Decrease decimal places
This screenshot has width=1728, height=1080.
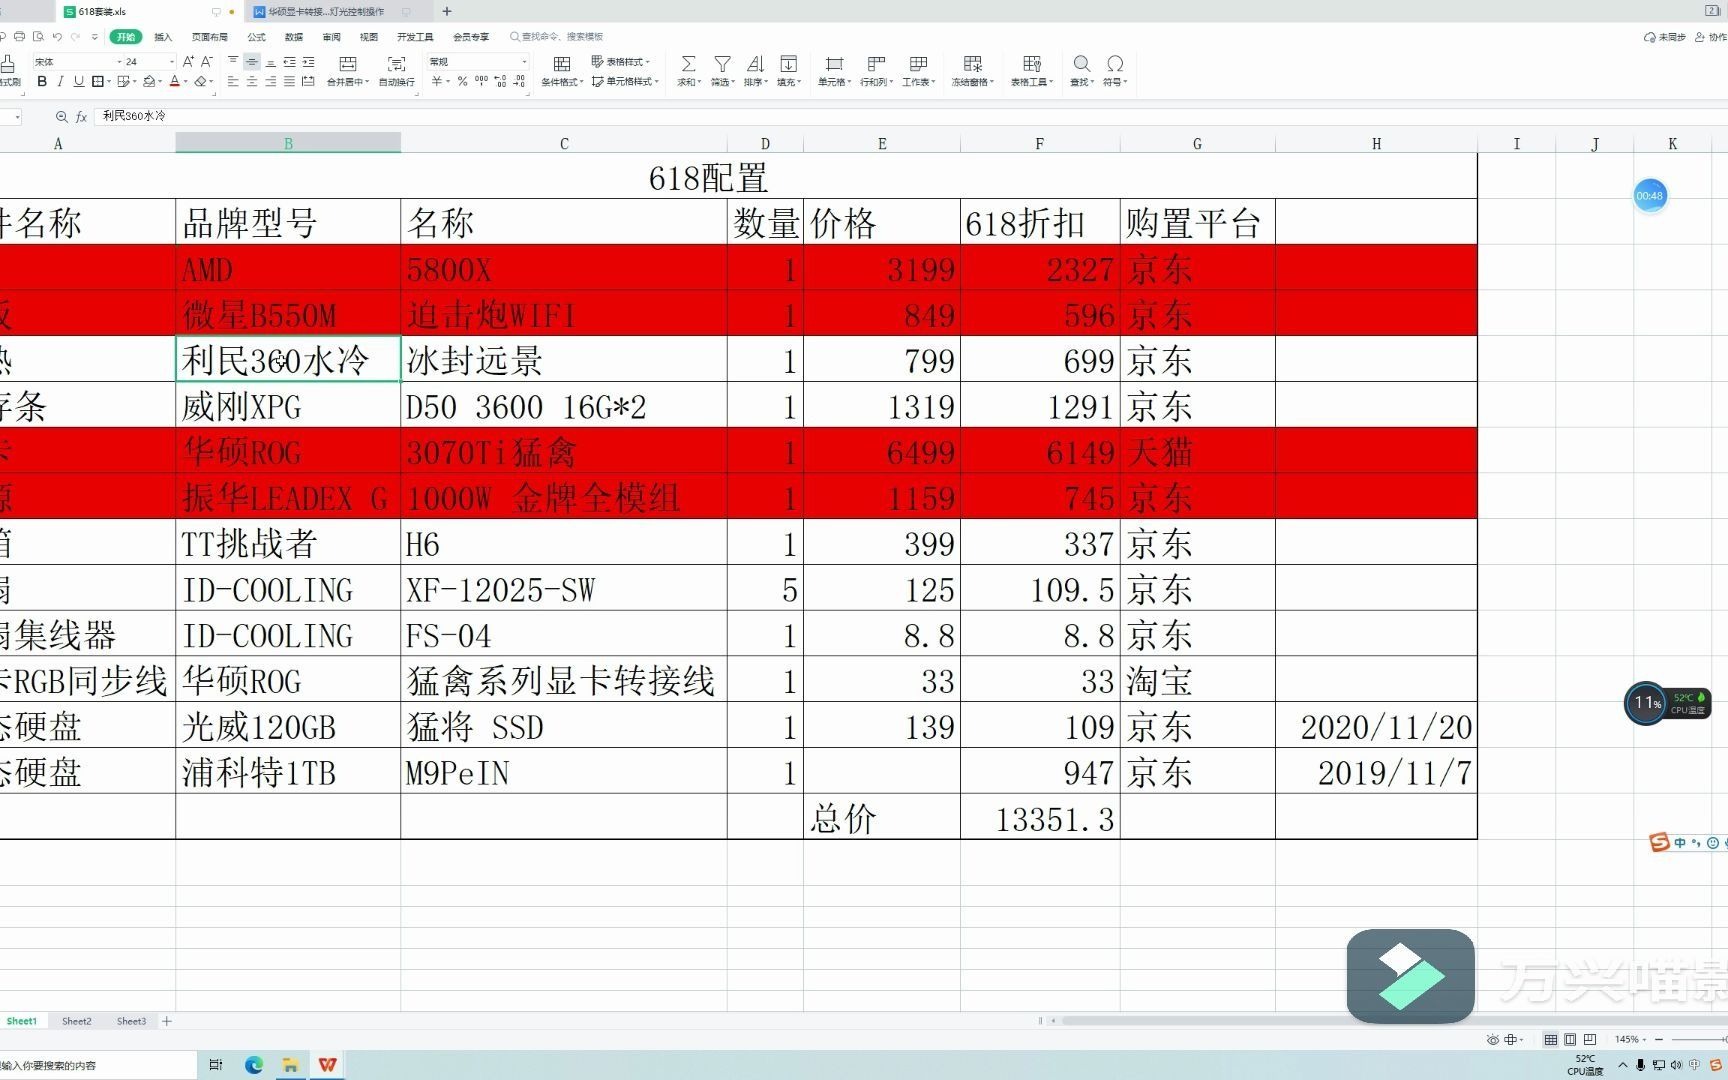click(x=519, y=82)
